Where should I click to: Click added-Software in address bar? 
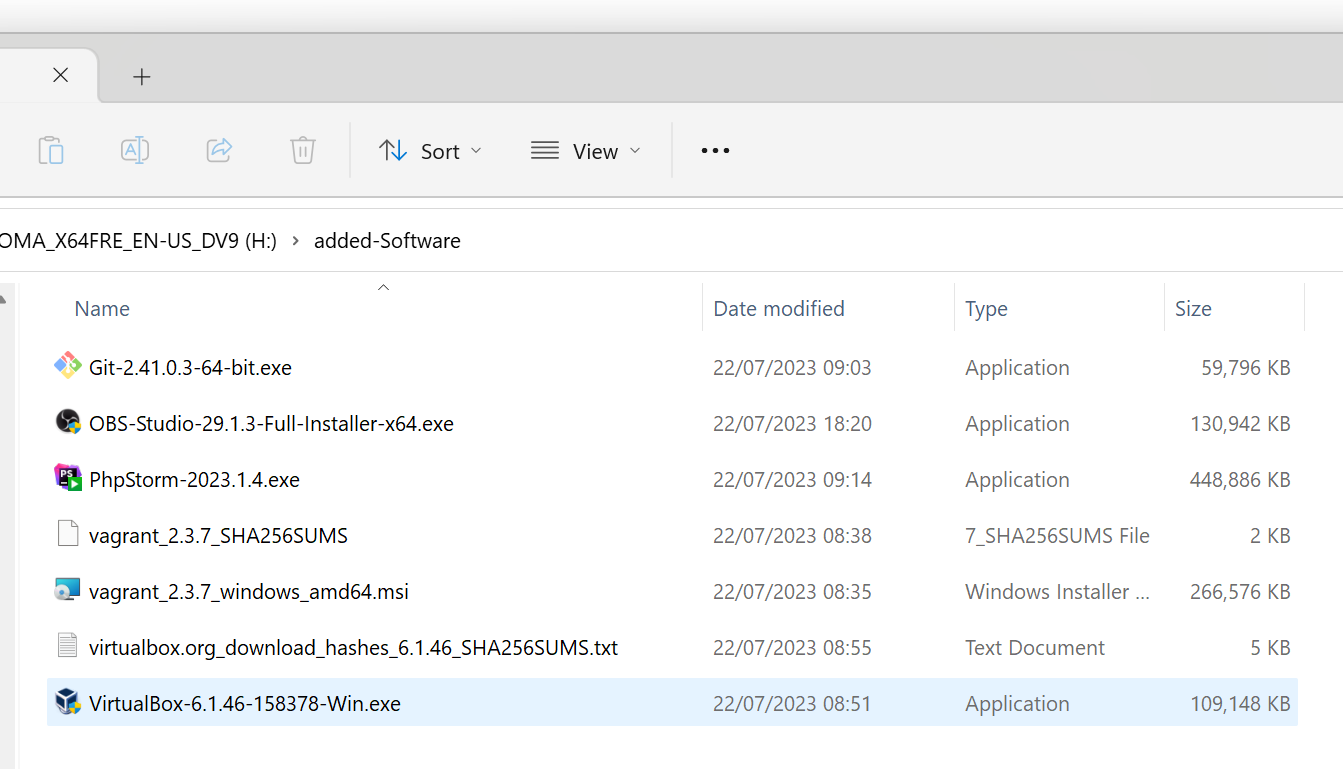pyautogui.click(x=387, y=241)
